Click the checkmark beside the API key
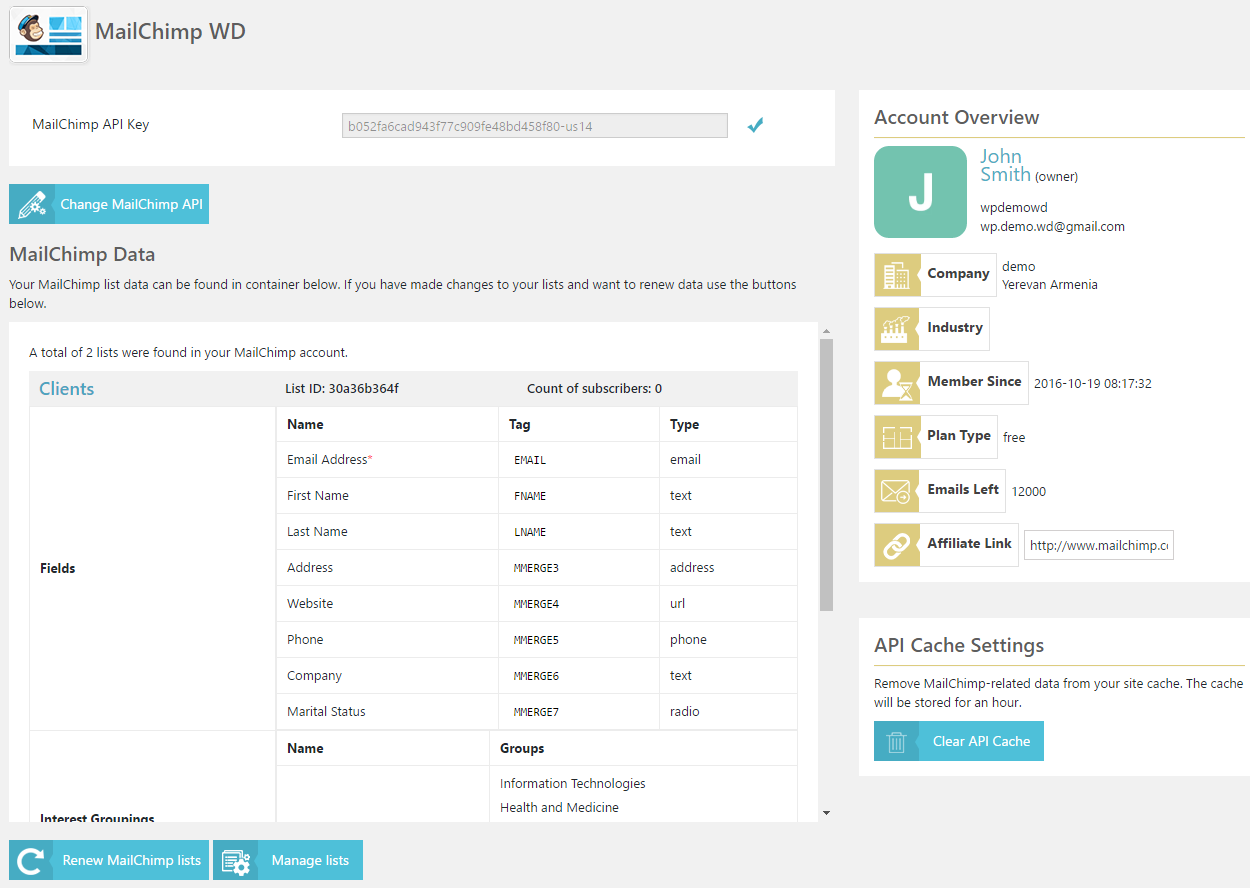Image resolution: width=1250 pixels, height=888 pixels. [x=756, y=125]
